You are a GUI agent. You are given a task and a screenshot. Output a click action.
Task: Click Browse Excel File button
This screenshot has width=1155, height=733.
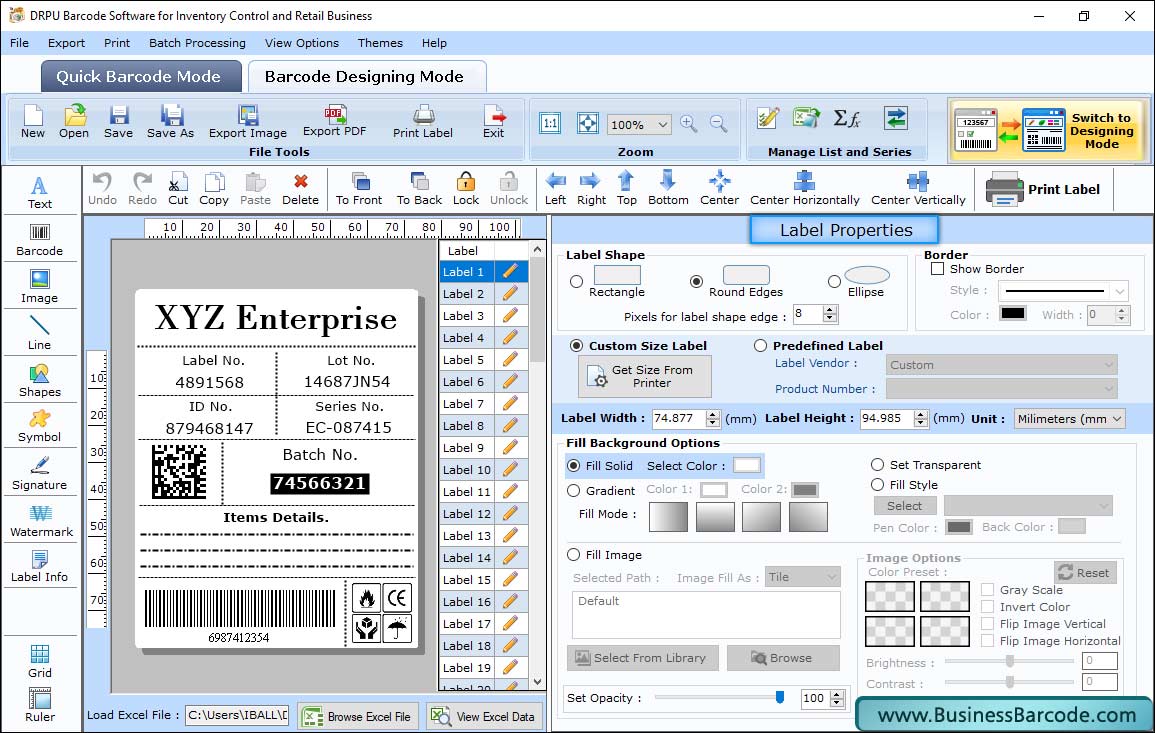pyautogui.click(x=358, y=716)
